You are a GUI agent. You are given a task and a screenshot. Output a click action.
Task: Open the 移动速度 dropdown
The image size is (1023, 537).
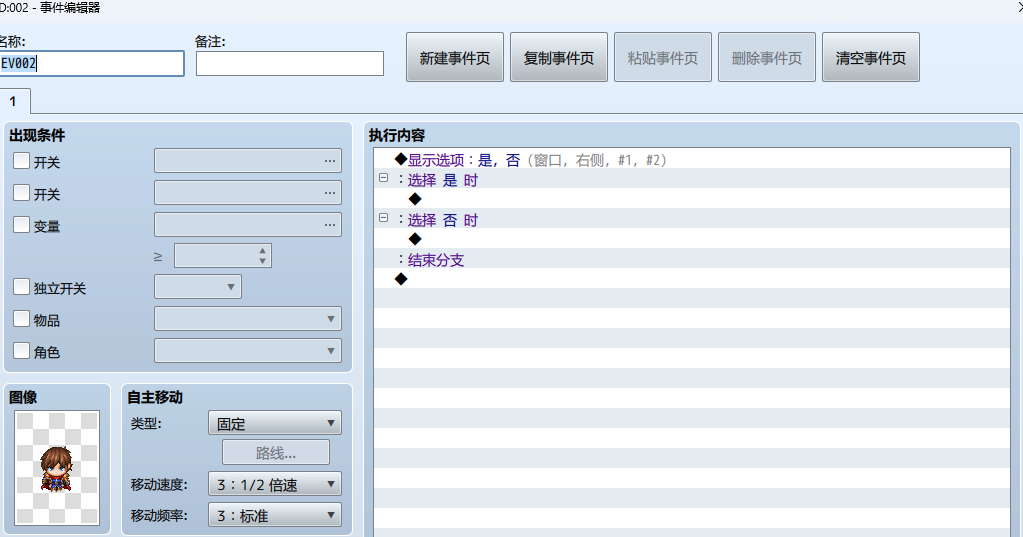pyautogui.click(x=275, y=484)
